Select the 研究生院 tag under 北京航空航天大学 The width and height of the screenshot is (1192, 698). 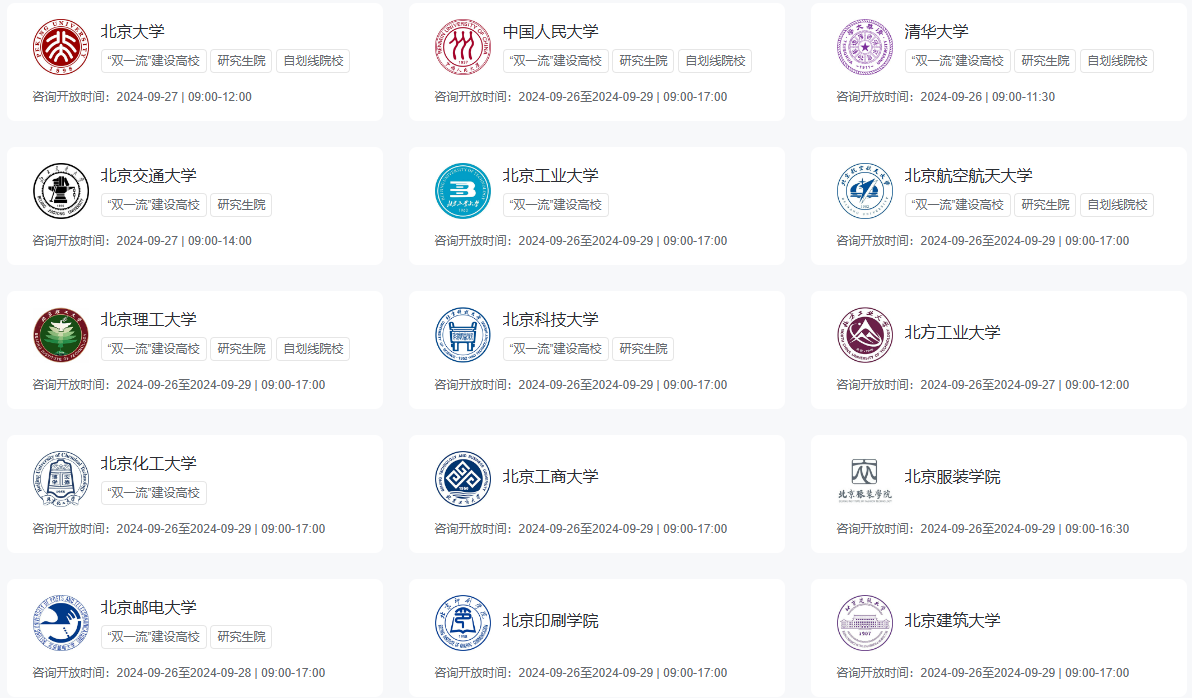click(x=1045, y=205)
